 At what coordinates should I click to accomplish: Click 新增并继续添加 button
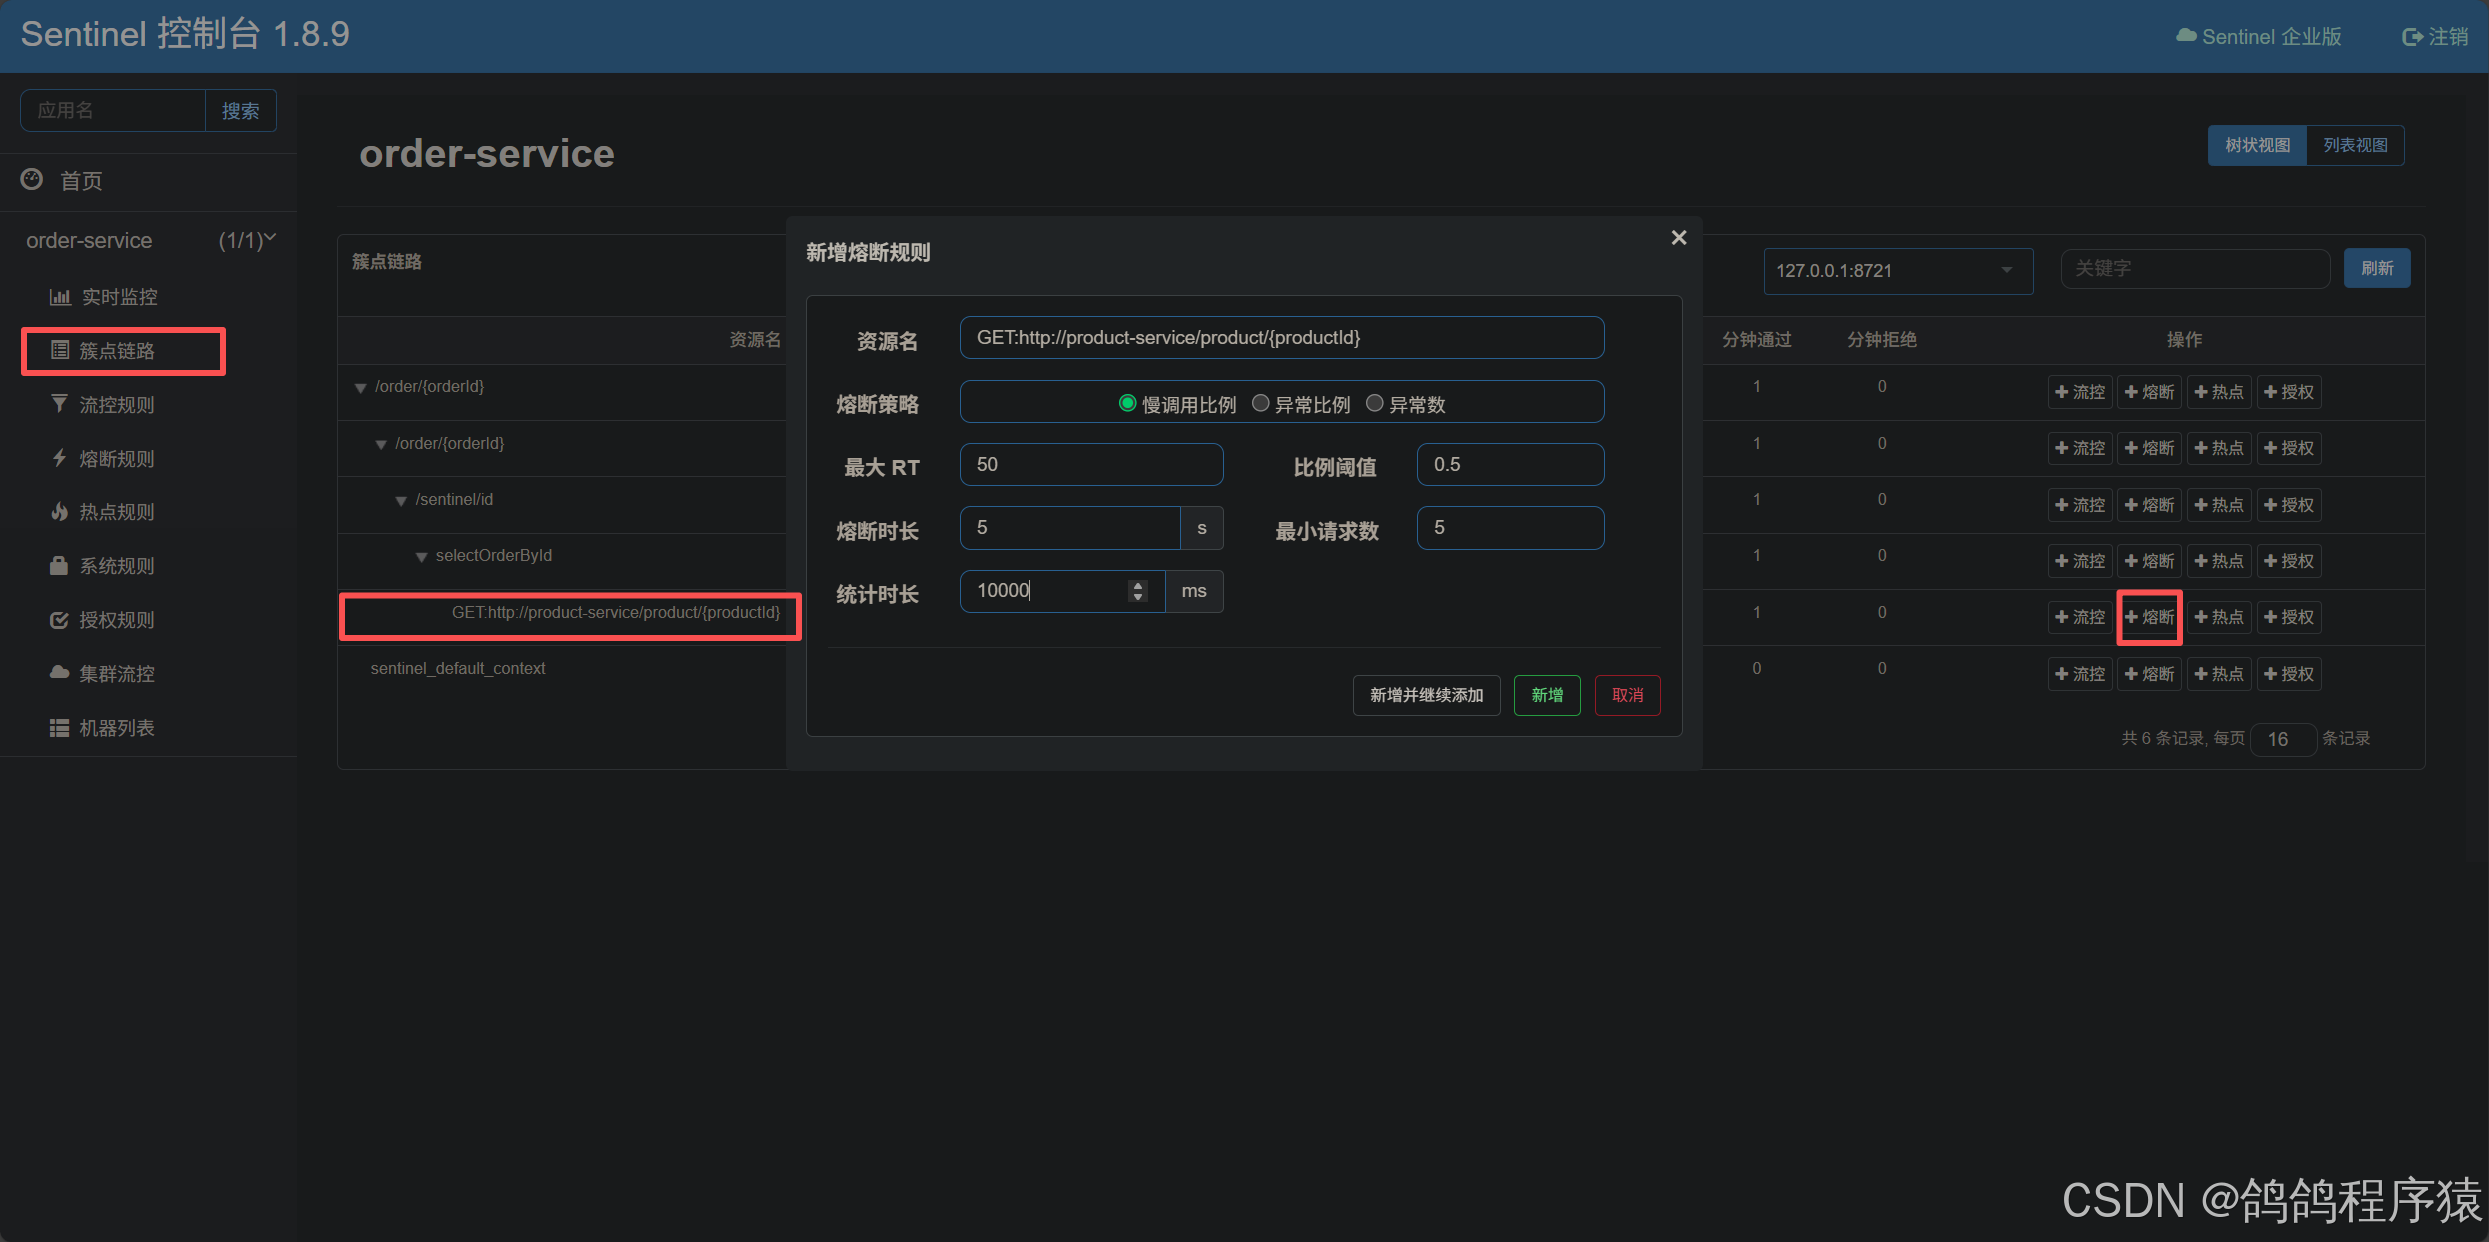(x=1426, y=695)
